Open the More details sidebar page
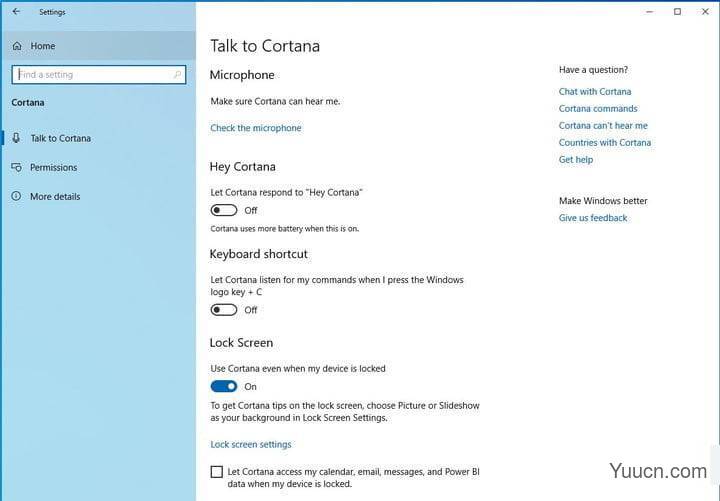 tap(98, 197)
